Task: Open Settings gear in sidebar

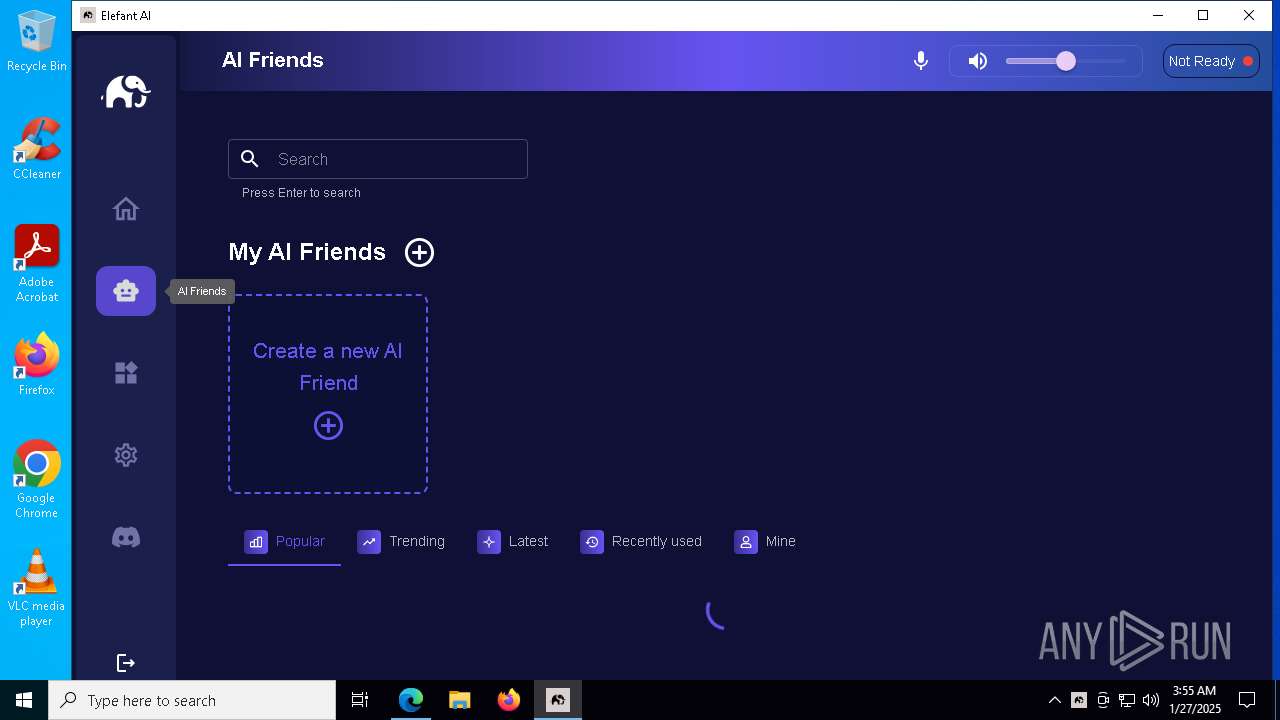Action: [126, 455]
